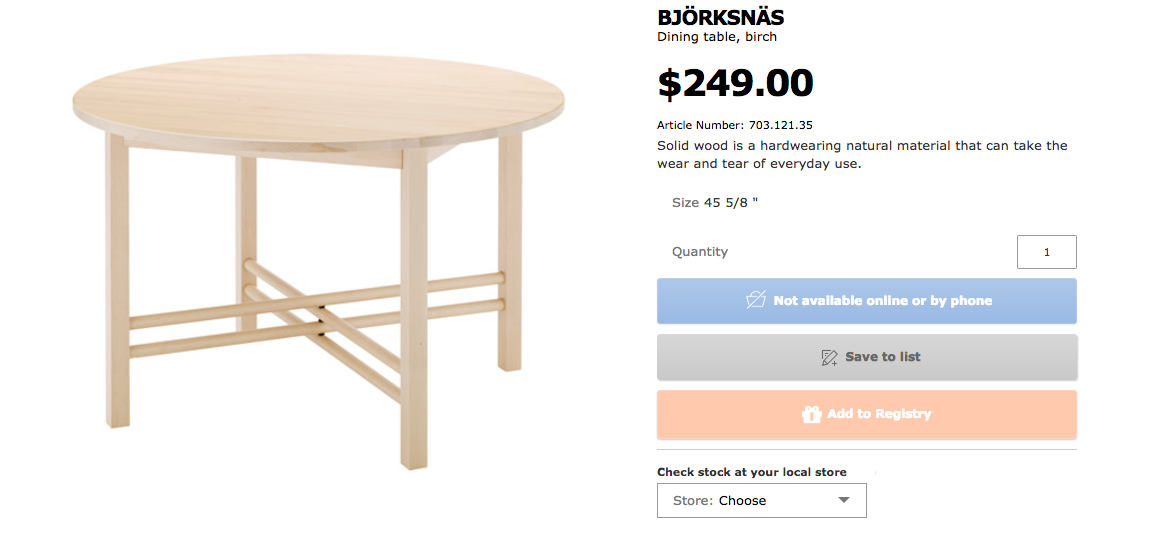
Task: Click the Size 45 5/8" text
Action: click(715, 202)
